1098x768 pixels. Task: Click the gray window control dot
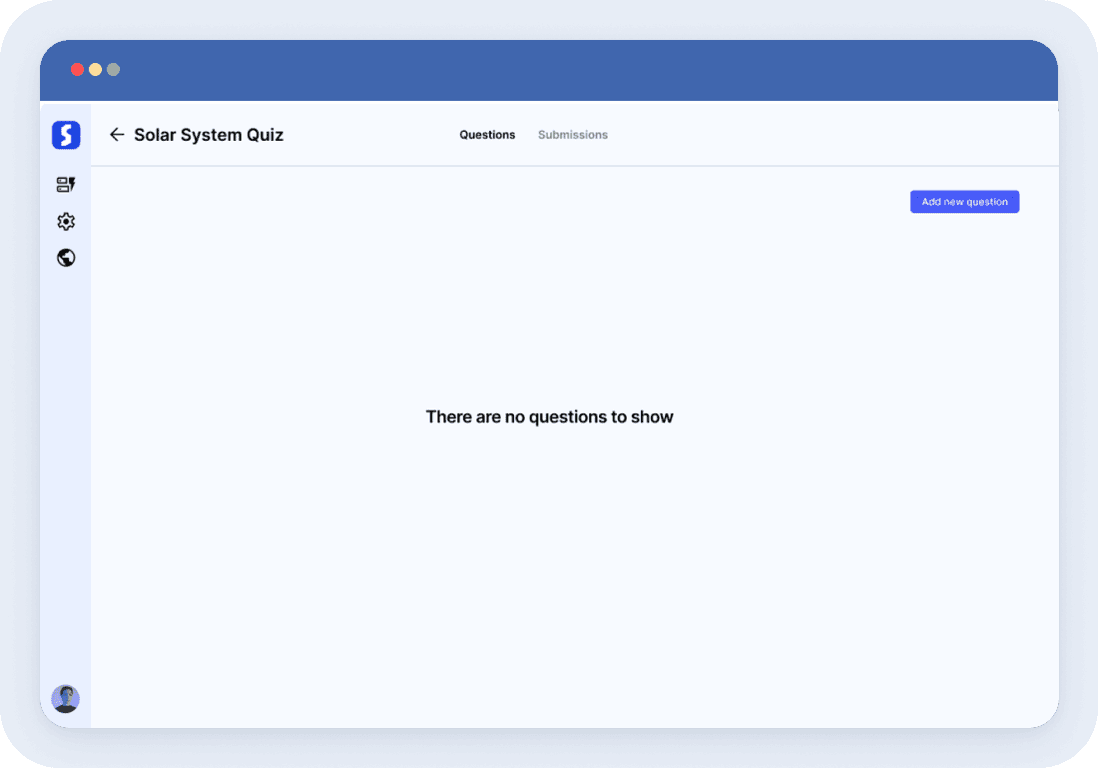[x=113, y=70]
